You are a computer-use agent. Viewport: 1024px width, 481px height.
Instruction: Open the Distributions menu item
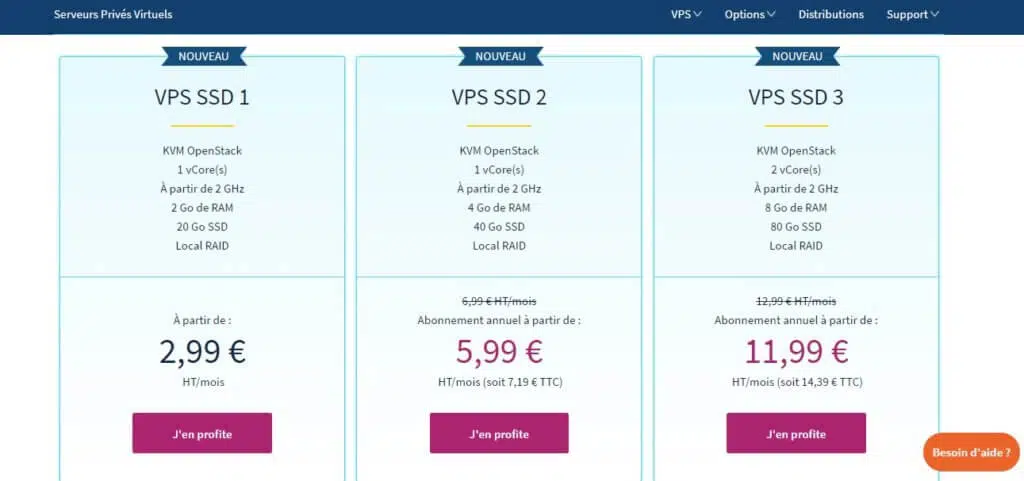(x=831, y=15)
